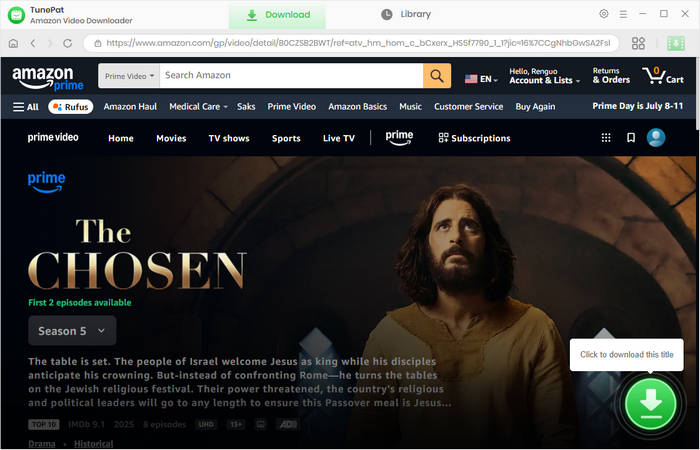
Task: Open the grid apps icon beside address bar
Action: click(638, 43)
